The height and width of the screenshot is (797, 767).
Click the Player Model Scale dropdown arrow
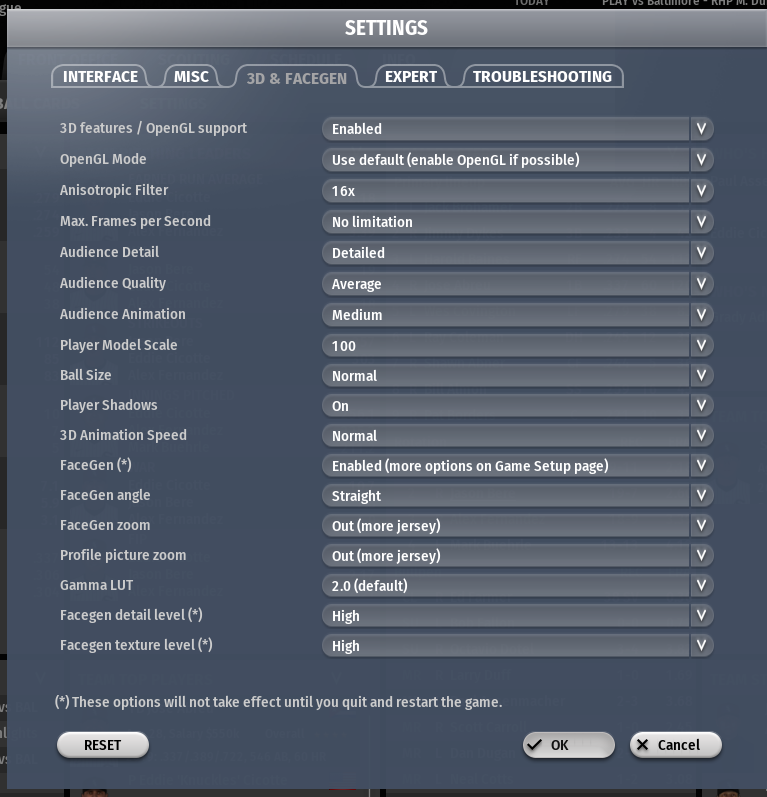(x=701, y=346)
